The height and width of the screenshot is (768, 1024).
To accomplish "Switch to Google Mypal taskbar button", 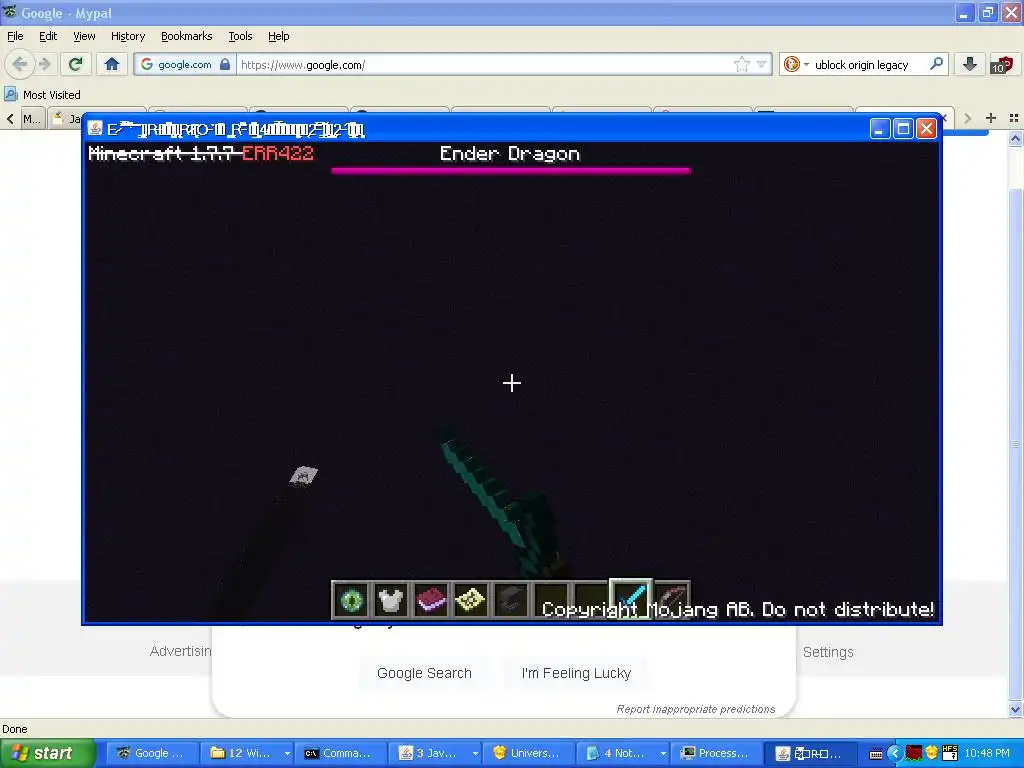I will click(x=152, y=753).
